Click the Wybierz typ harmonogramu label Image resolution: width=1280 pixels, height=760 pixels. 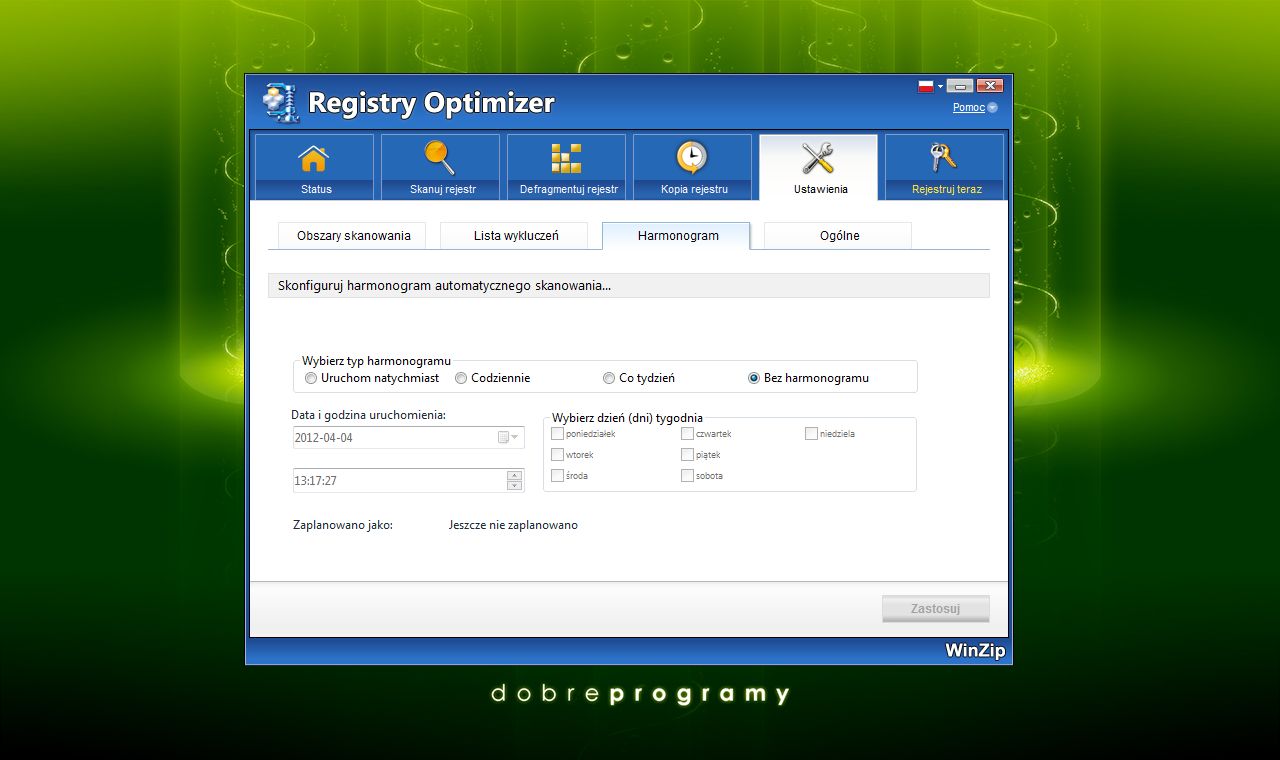point(376,360)
